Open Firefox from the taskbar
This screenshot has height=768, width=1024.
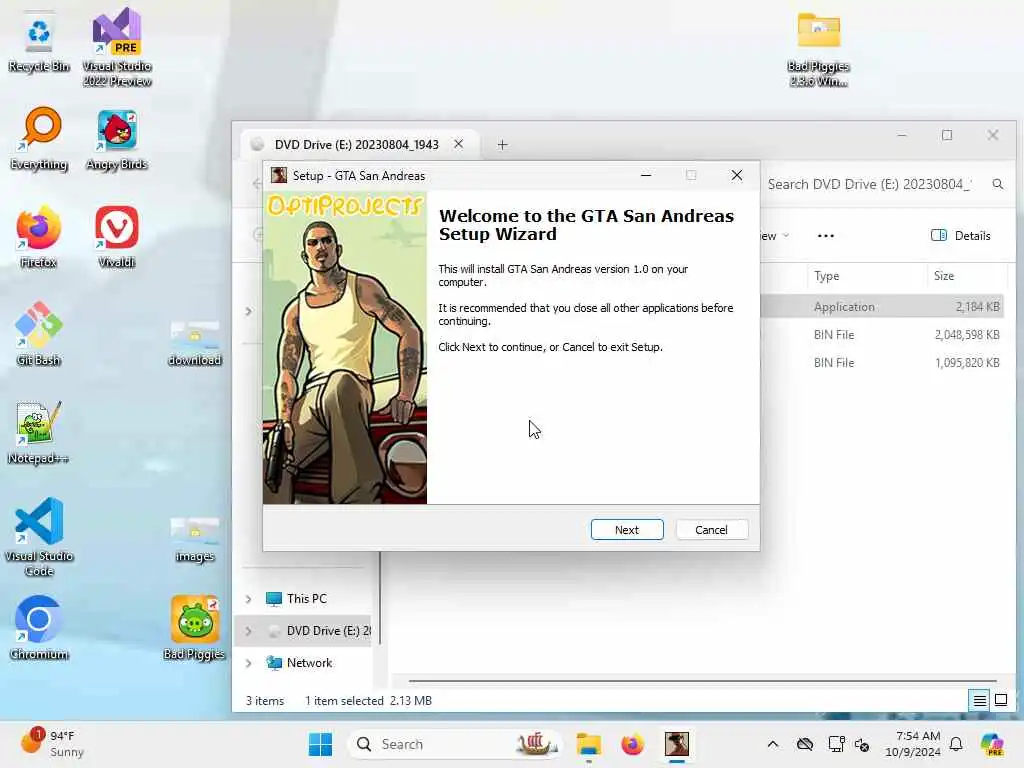pos(632,744)
